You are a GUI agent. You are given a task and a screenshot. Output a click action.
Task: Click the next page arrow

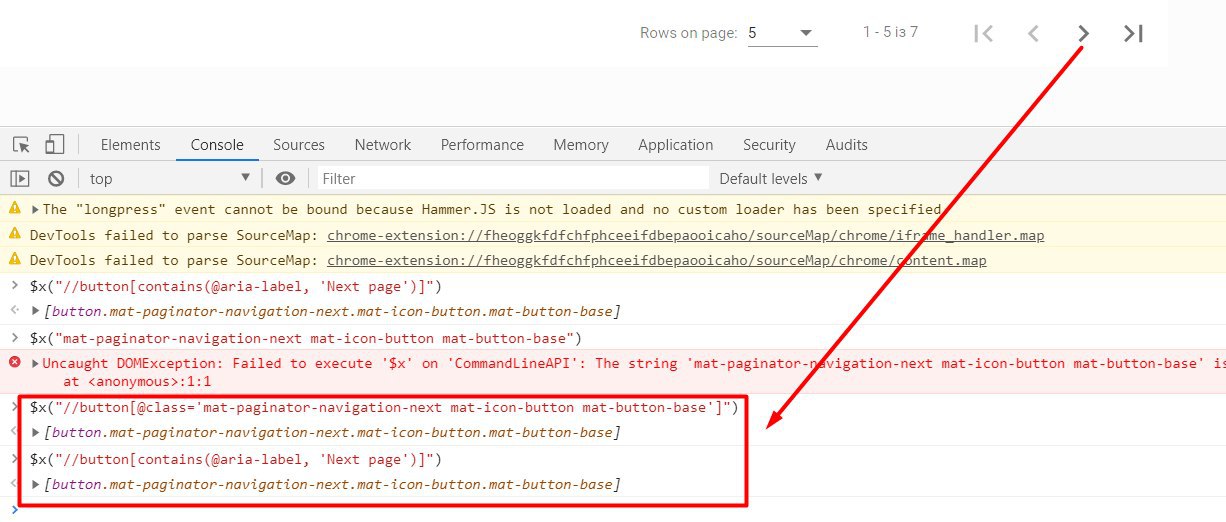(x=1083, y=34)
